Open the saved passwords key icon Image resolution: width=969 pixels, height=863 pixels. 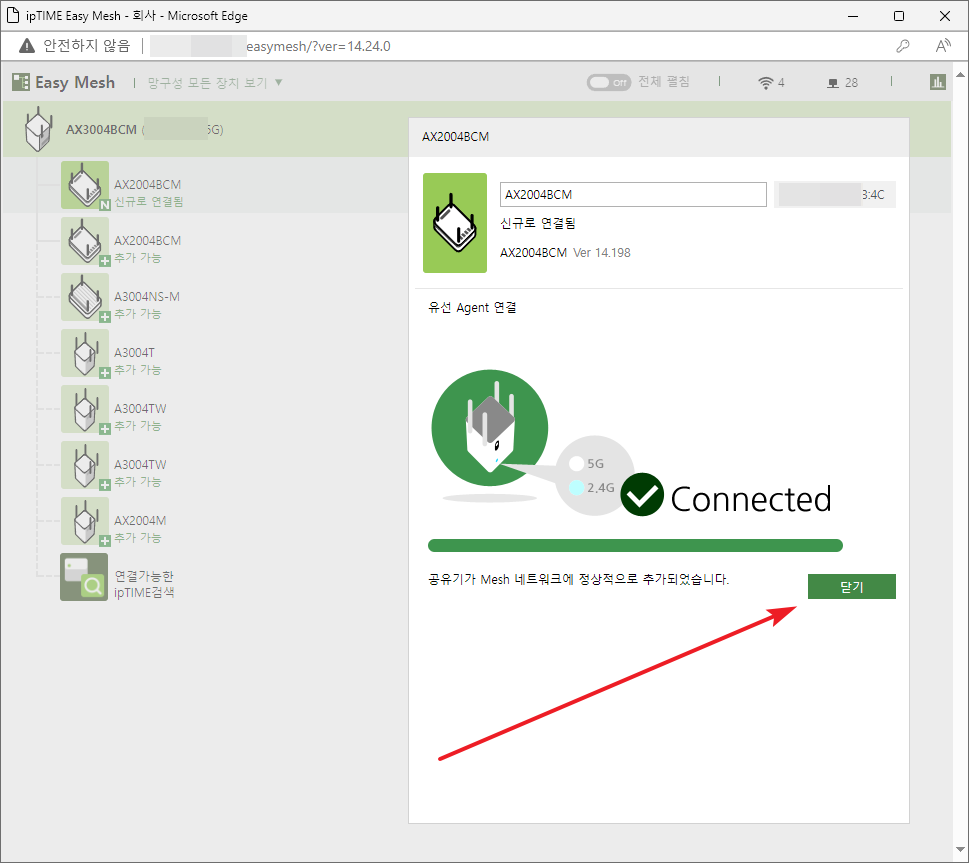903,46
